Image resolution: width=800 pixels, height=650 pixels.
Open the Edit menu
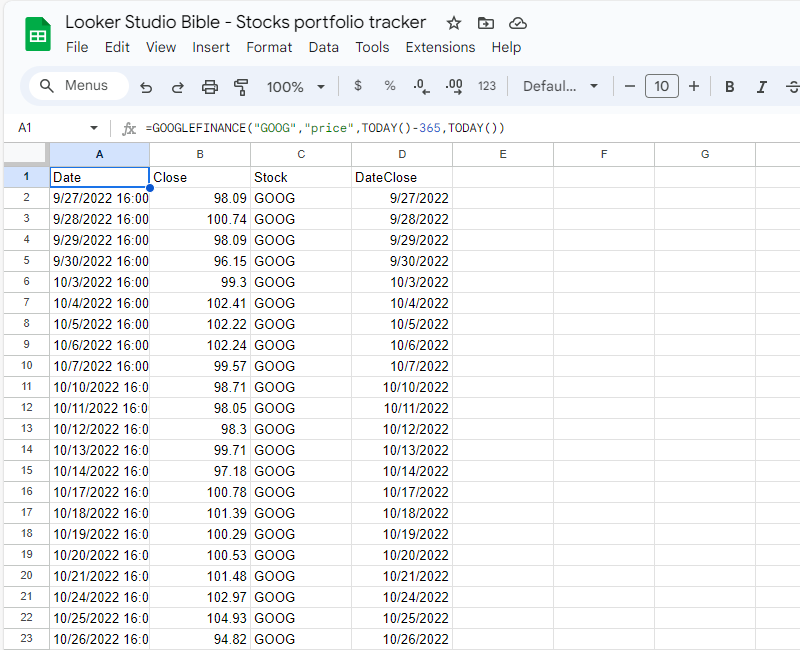point(117,47)
